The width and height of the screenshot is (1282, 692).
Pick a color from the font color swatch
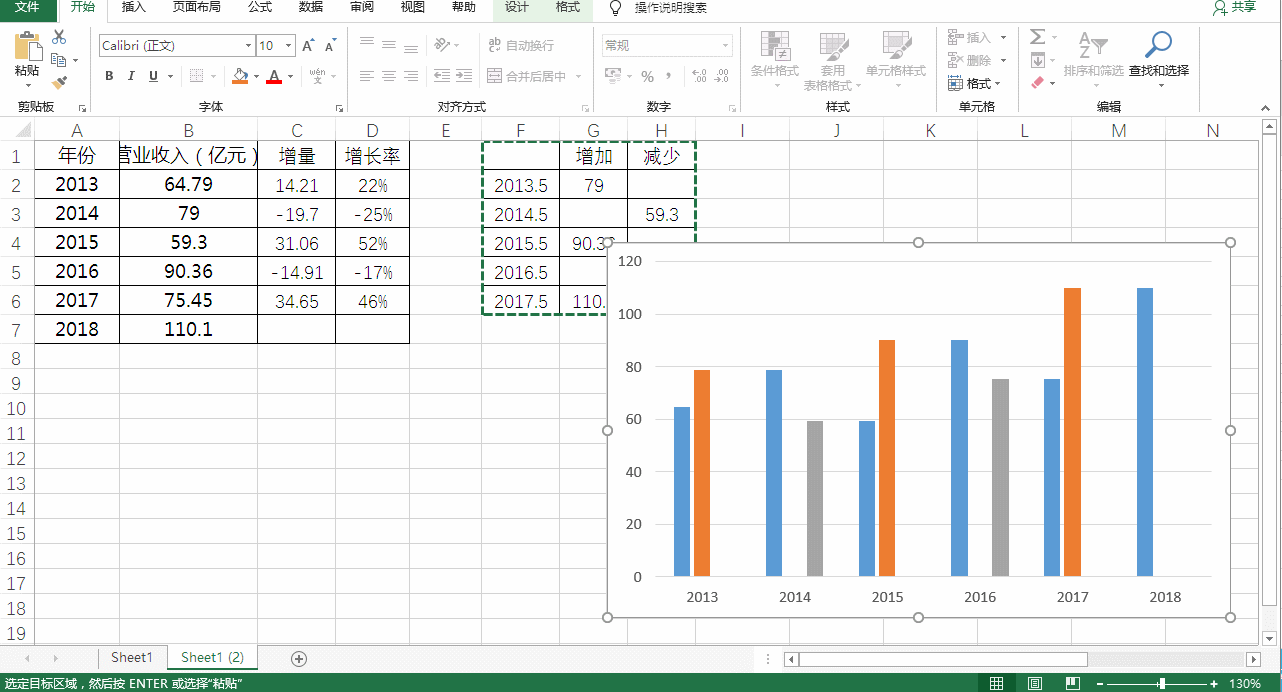click(x=274, y=76)
